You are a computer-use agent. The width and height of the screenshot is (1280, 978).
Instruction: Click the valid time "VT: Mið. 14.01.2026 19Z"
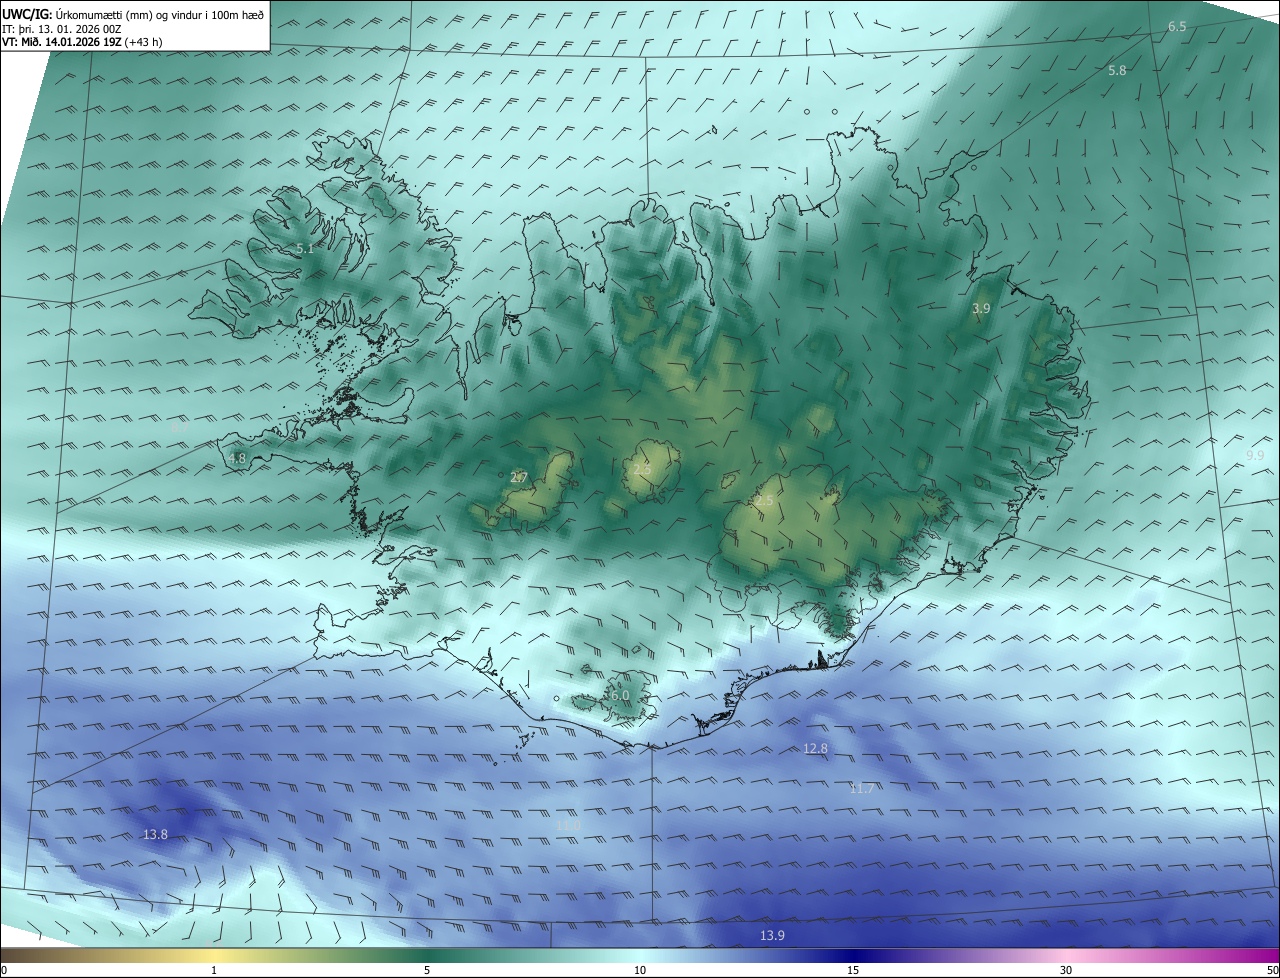tap(62, 42)
